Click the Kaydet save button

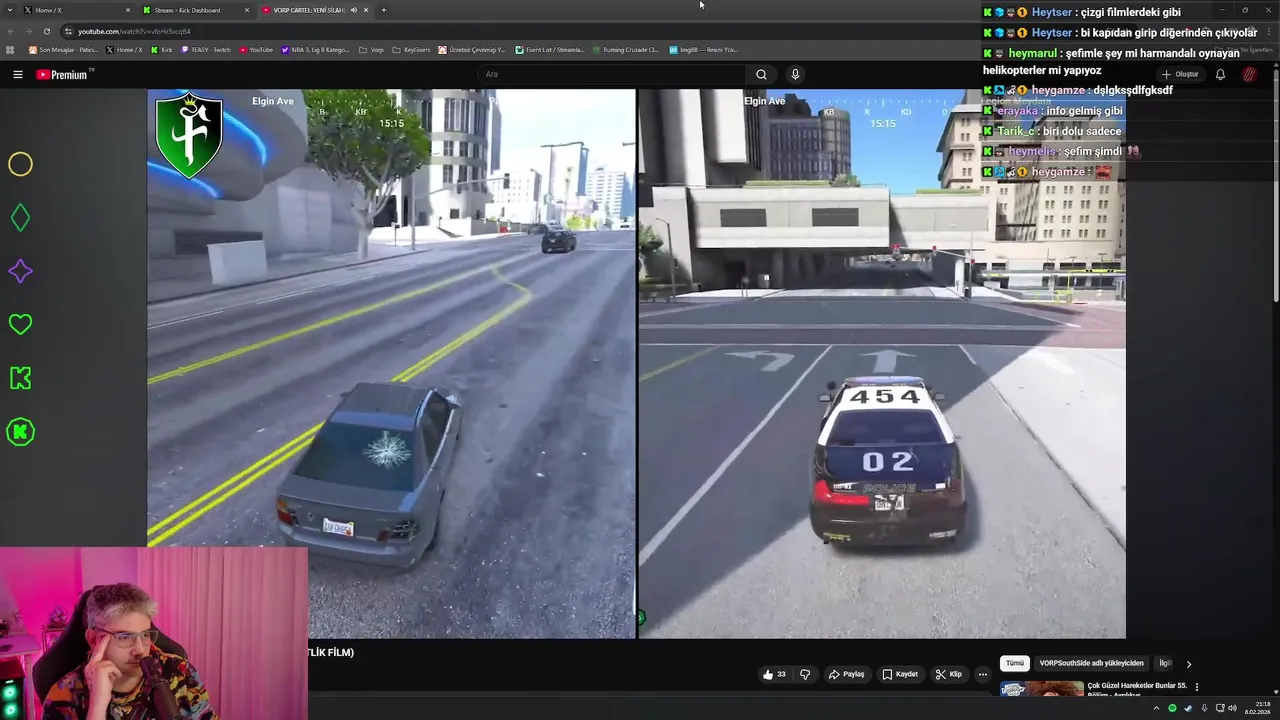point(900,674)
